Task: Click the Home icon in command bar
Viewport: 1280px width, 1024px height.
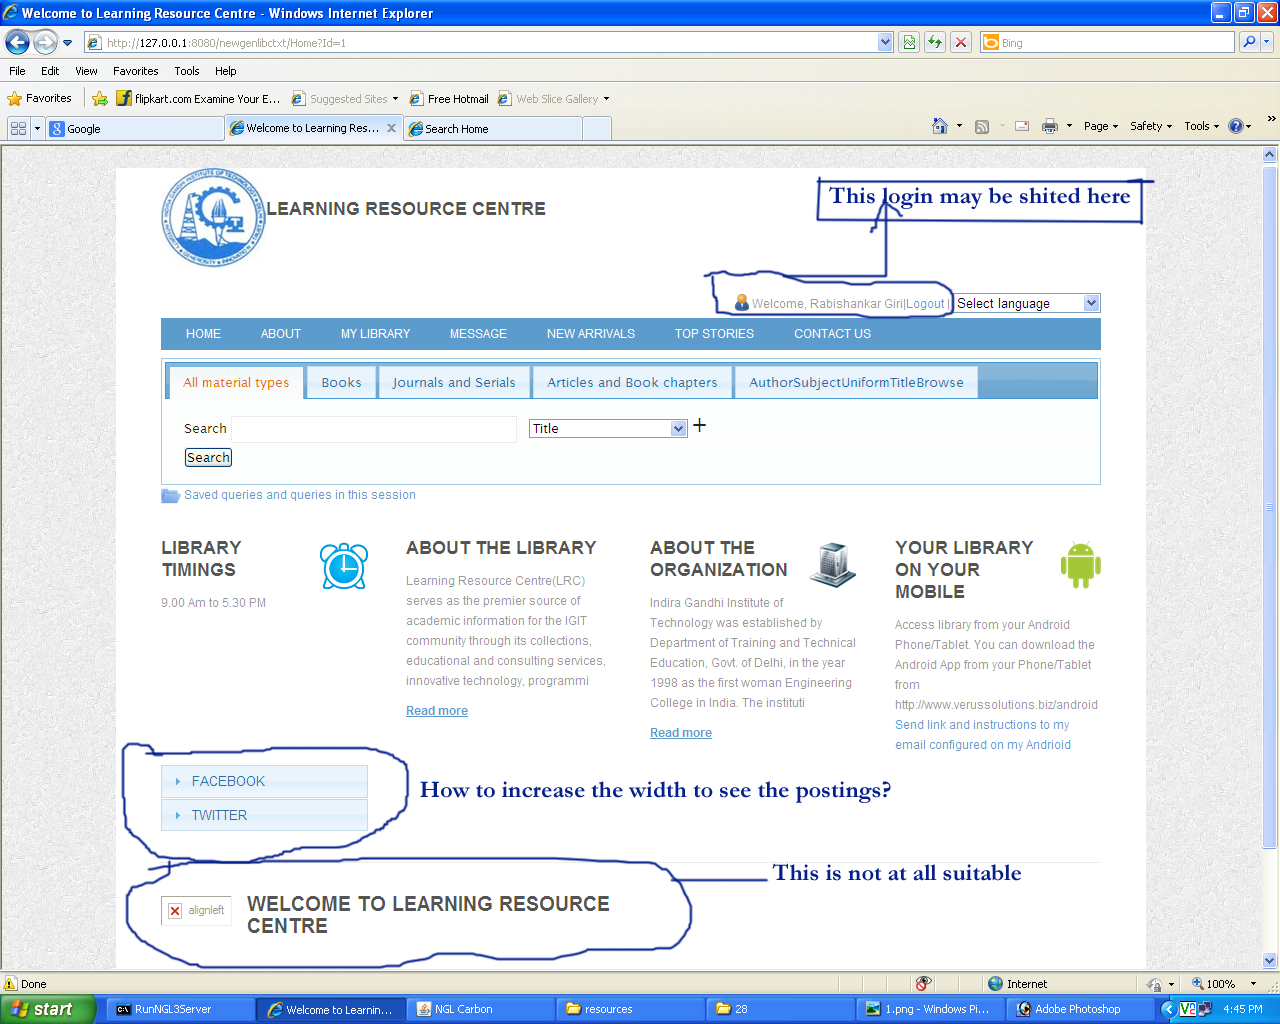Action: tap(939, 126)
